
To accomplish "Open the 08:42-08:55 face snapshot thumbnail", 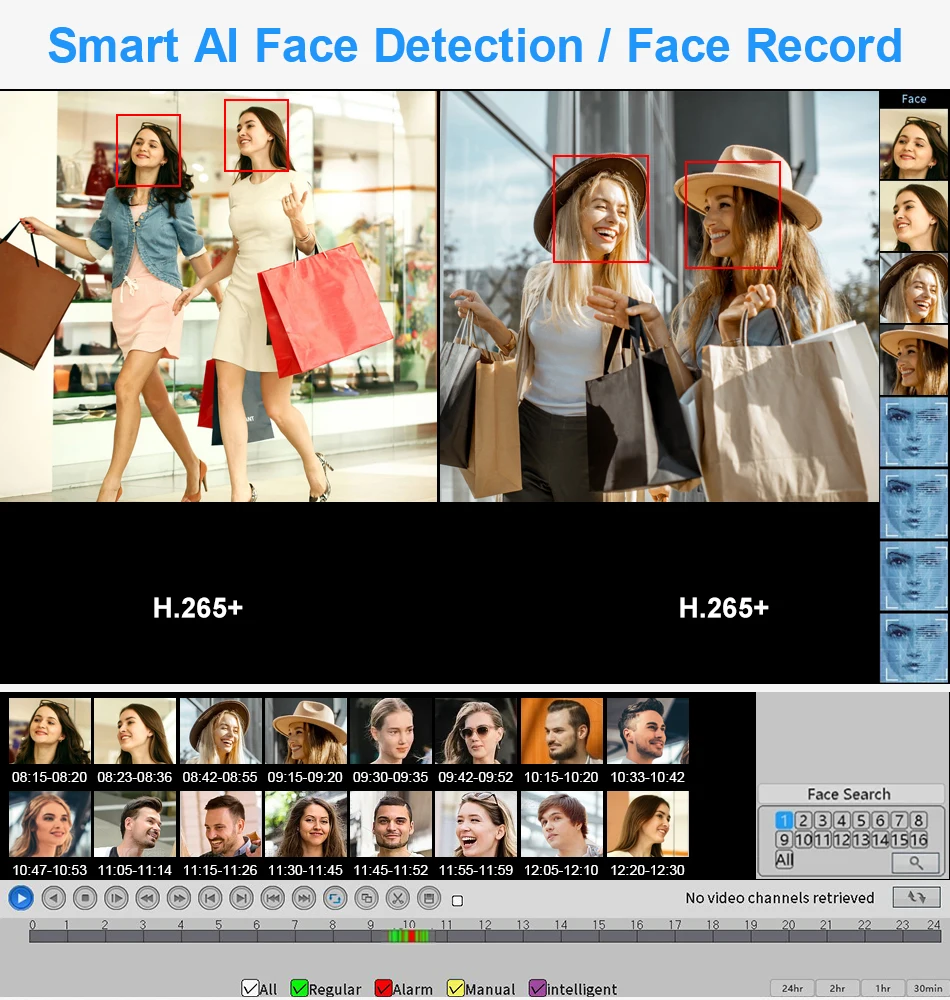I will (220, 730).
